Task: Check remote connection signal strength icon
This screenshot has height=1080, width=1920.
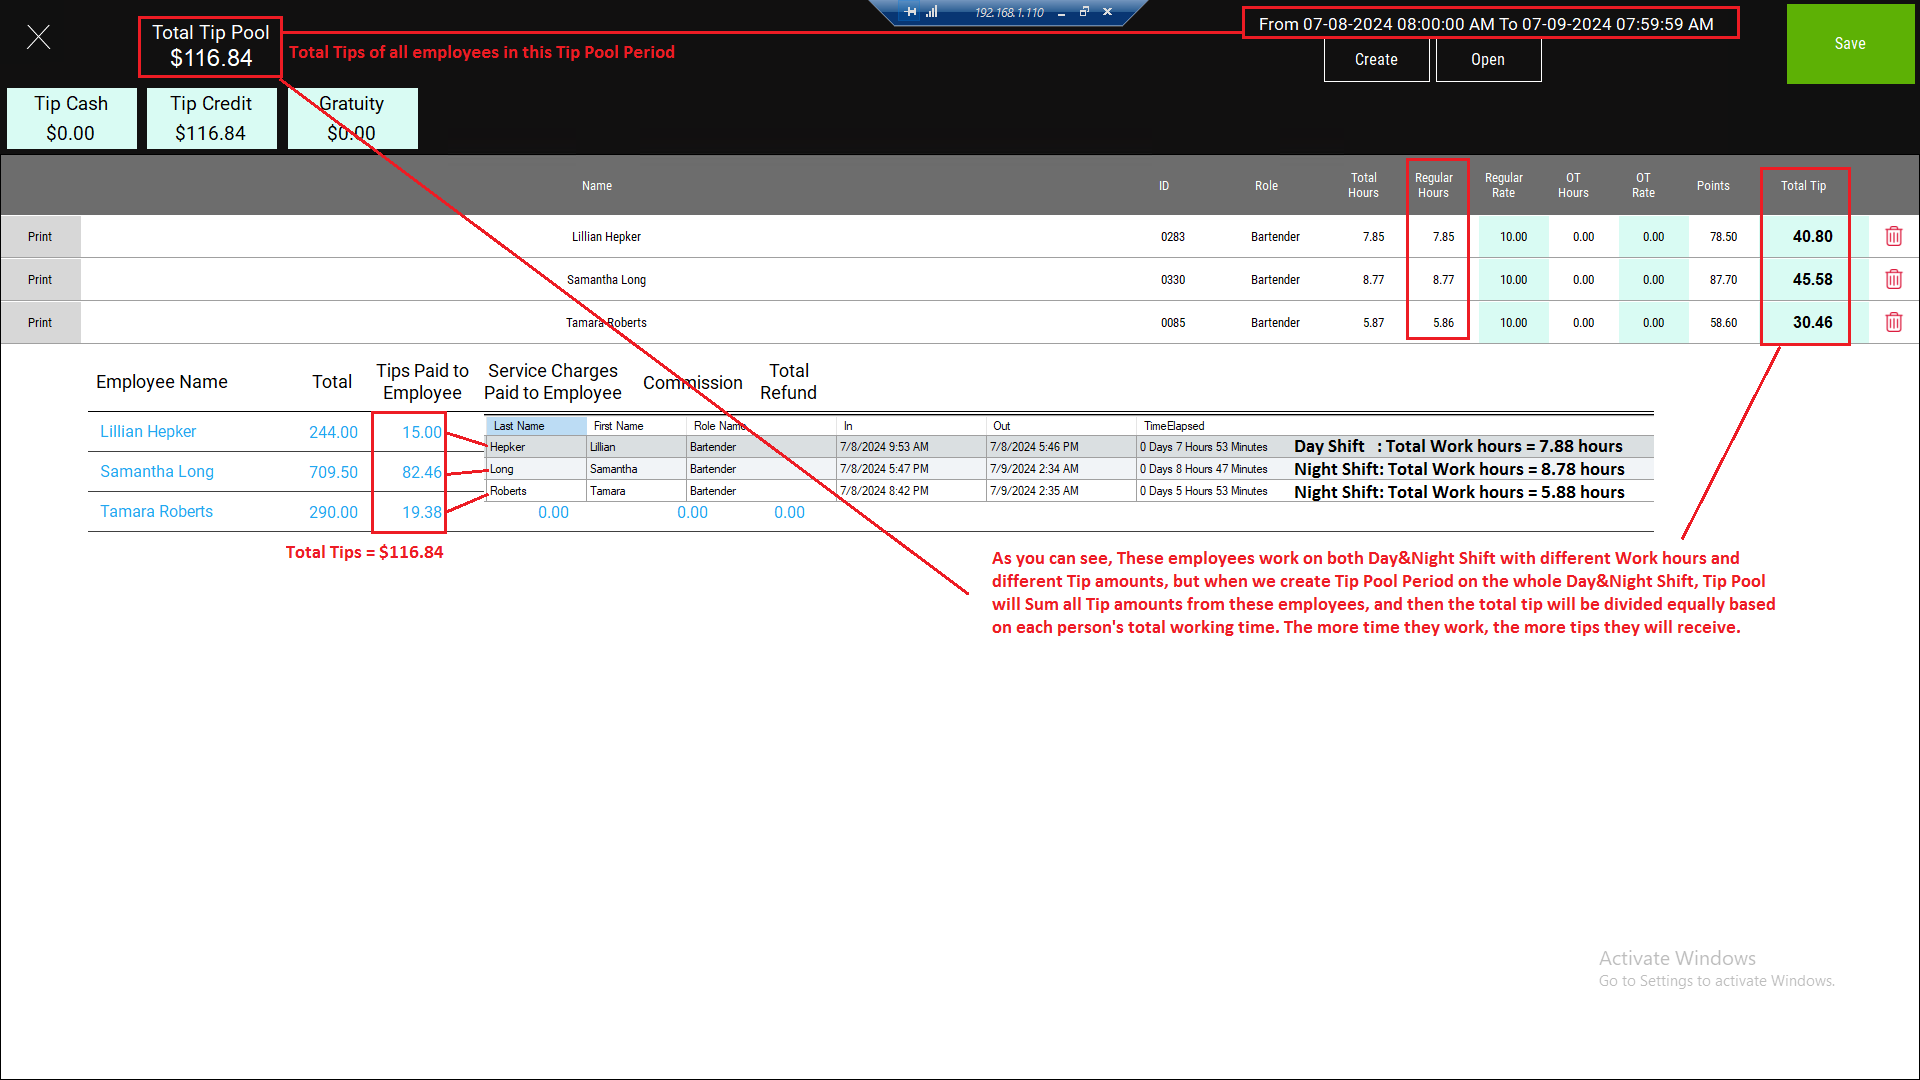Action: [x=931, y=12]
